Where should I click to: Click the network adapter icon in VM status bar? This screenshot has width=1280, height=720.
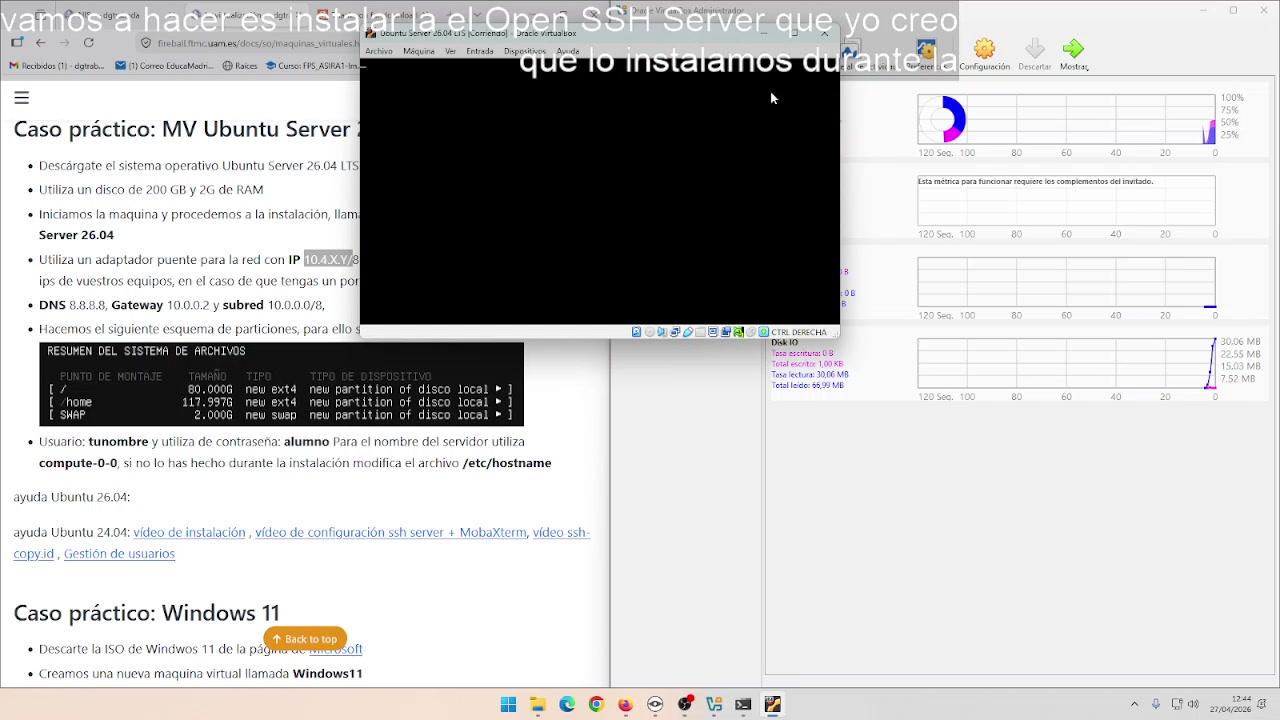675,332
